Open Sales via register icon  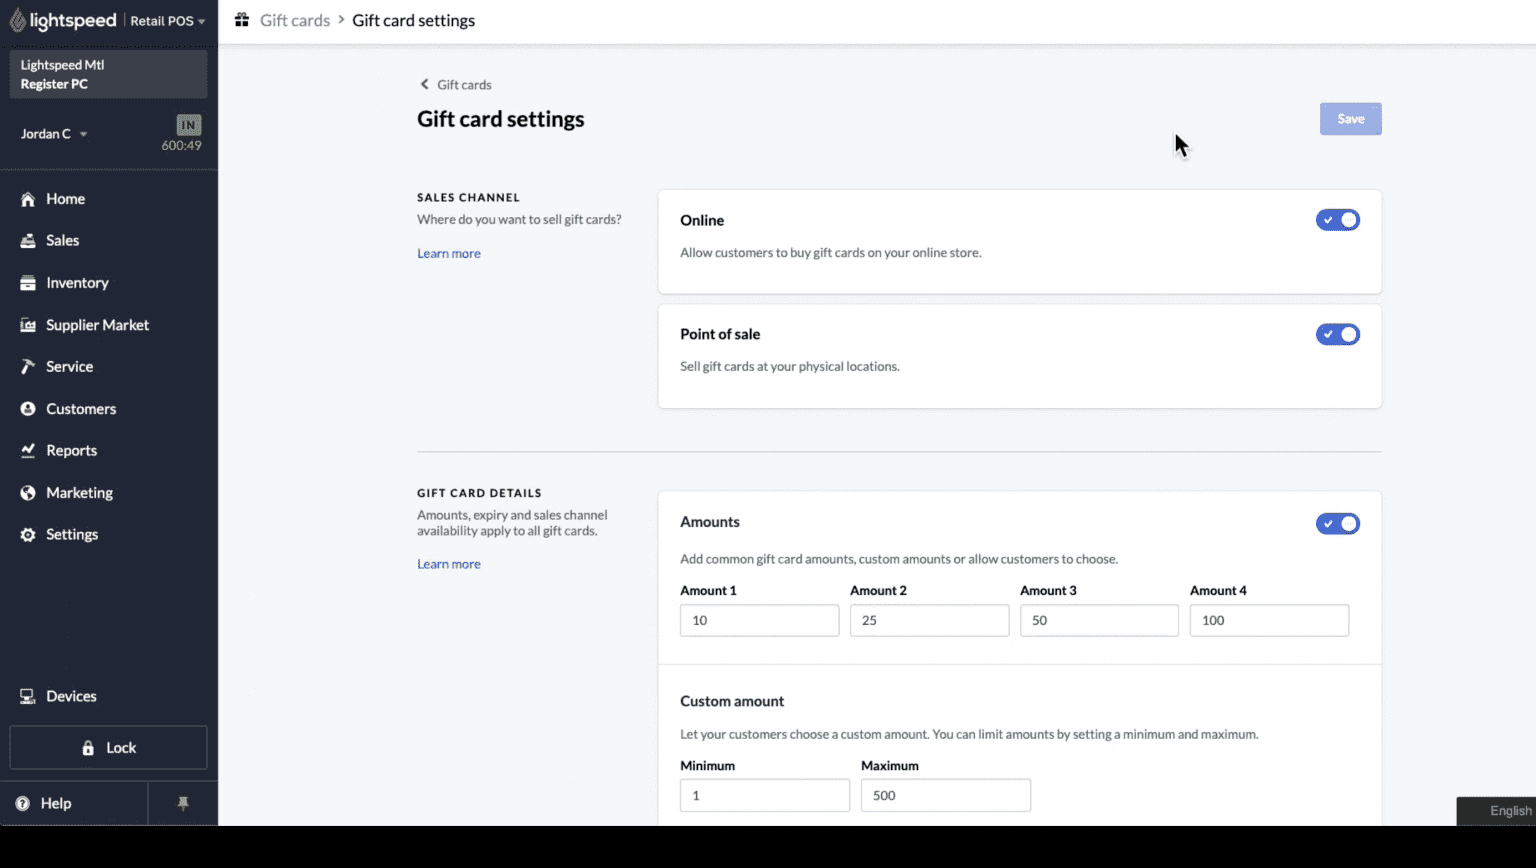(28, 241)
